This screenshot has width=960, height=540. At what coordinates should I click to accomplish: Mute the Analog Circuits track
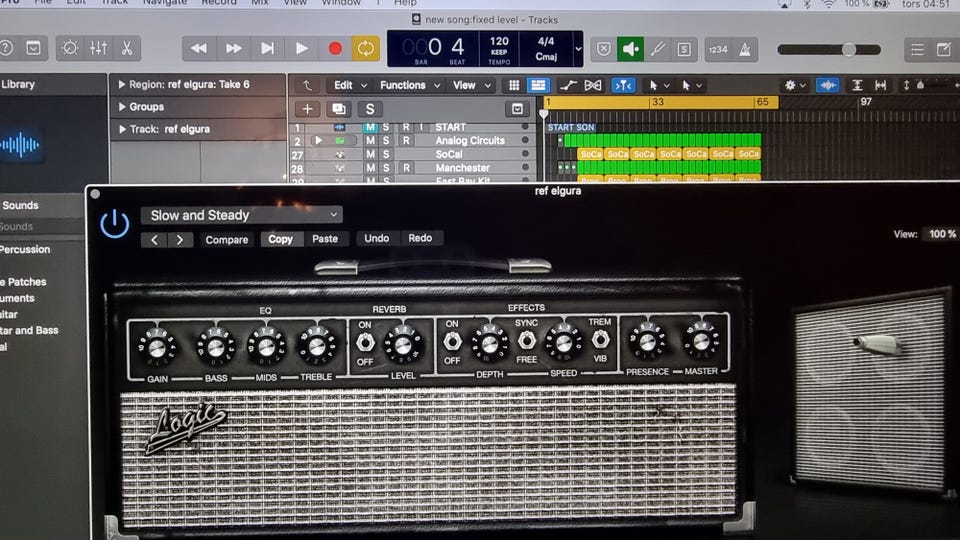370,141
